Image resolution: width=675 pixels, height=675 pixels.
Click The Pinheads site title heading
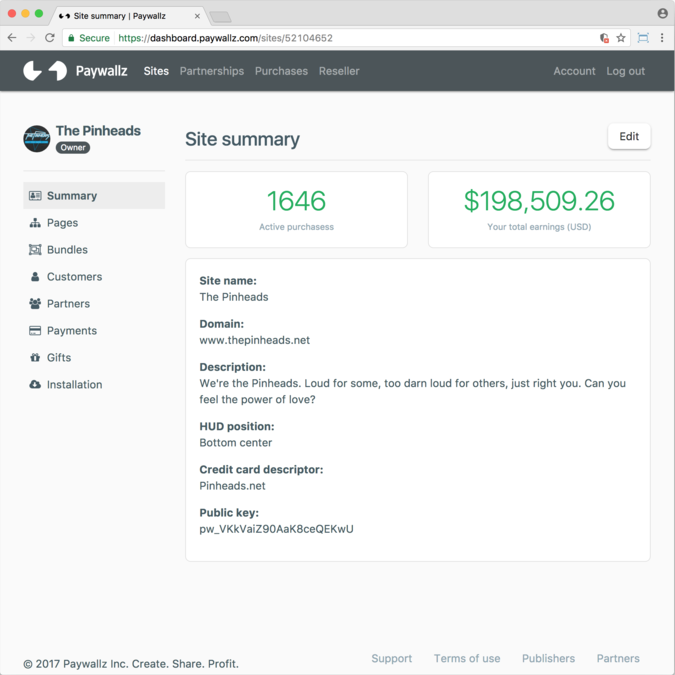coord(98,130)
